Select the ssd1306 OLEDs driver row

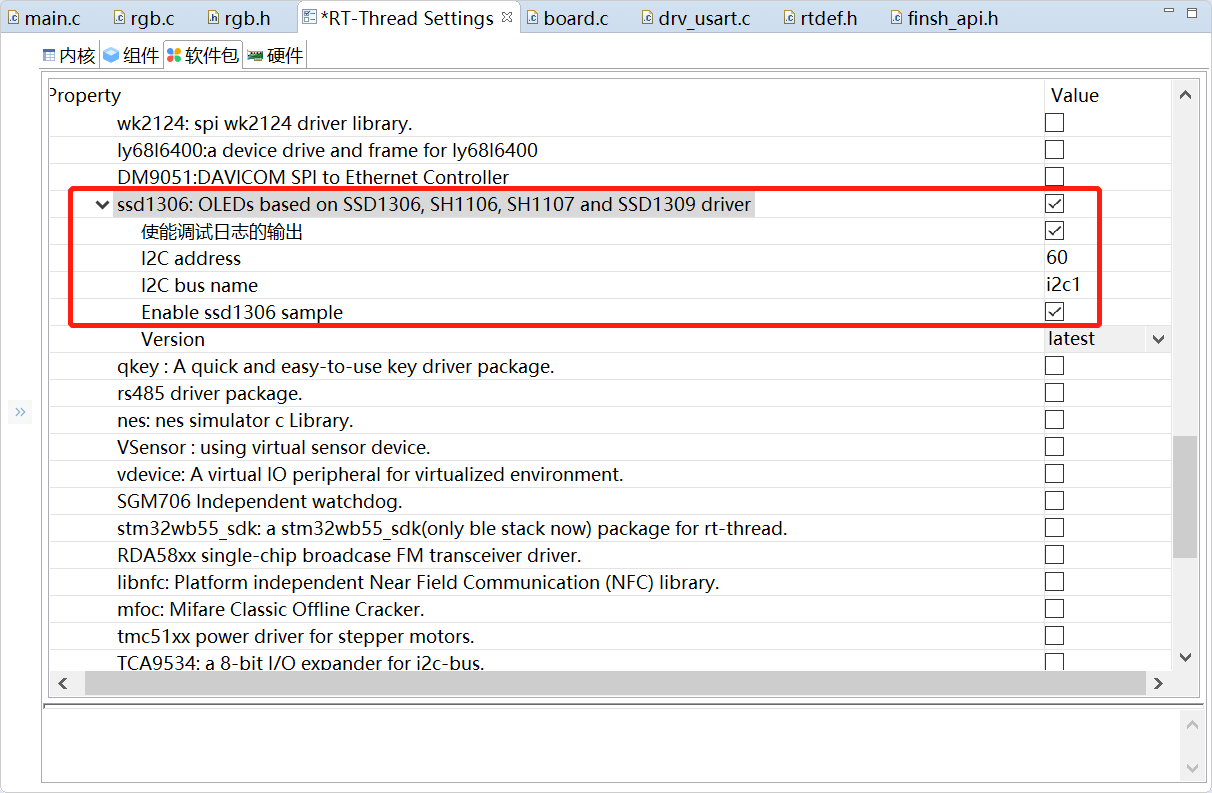point(434,204)
